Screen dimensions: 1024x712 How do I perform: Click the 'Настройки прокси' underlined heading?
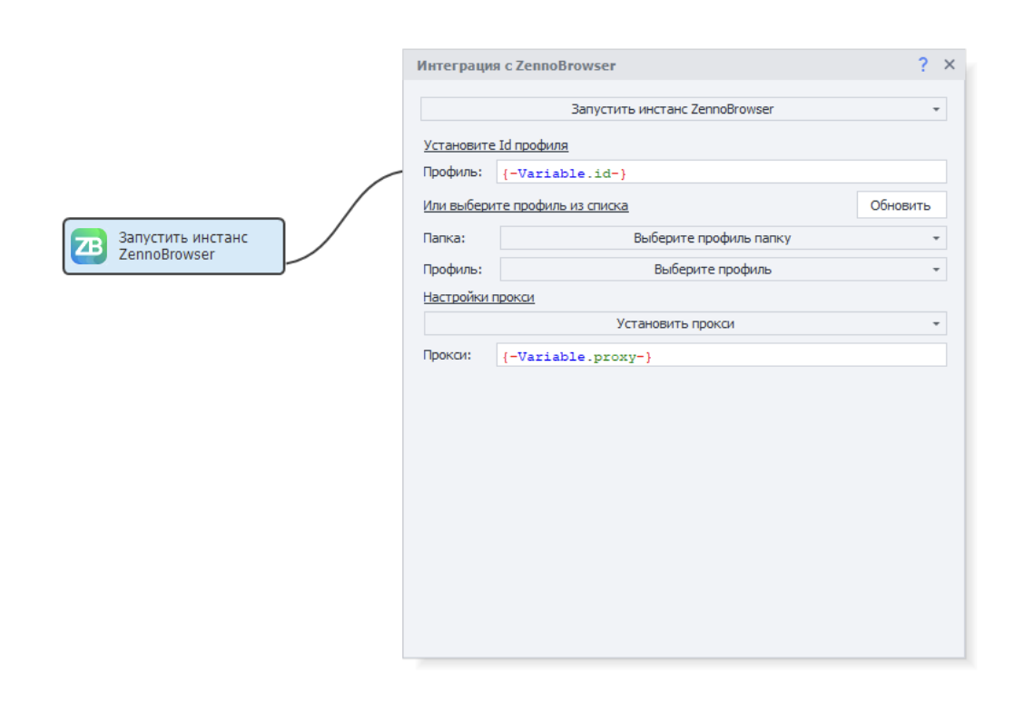tap(478, 297)
